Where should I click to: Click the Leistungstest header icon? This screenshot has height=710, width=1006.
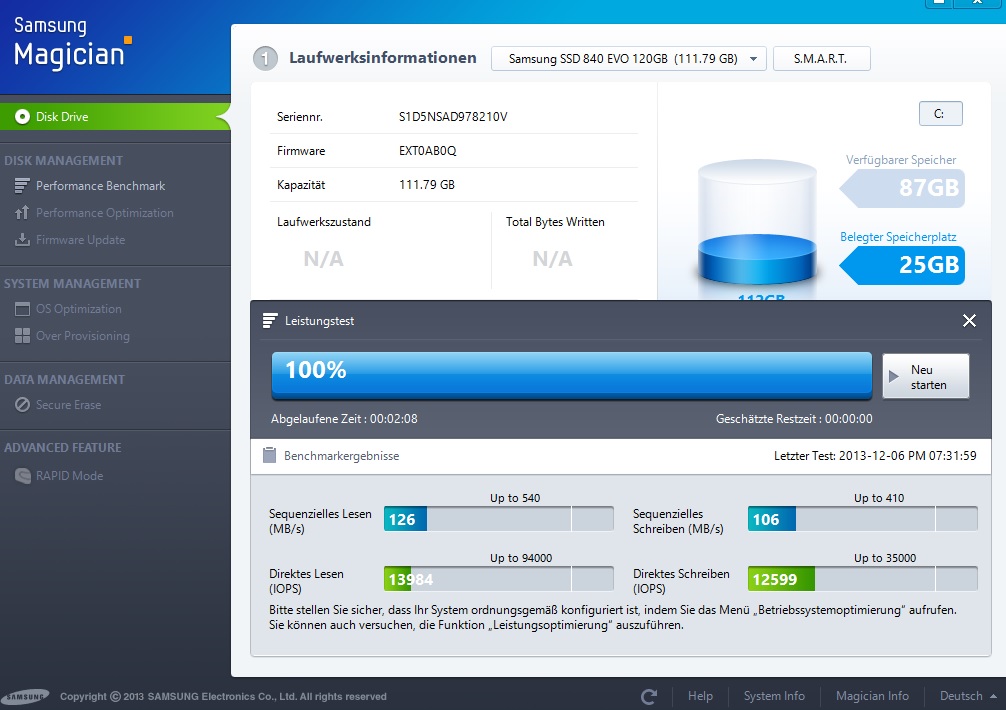pos(270,321)
